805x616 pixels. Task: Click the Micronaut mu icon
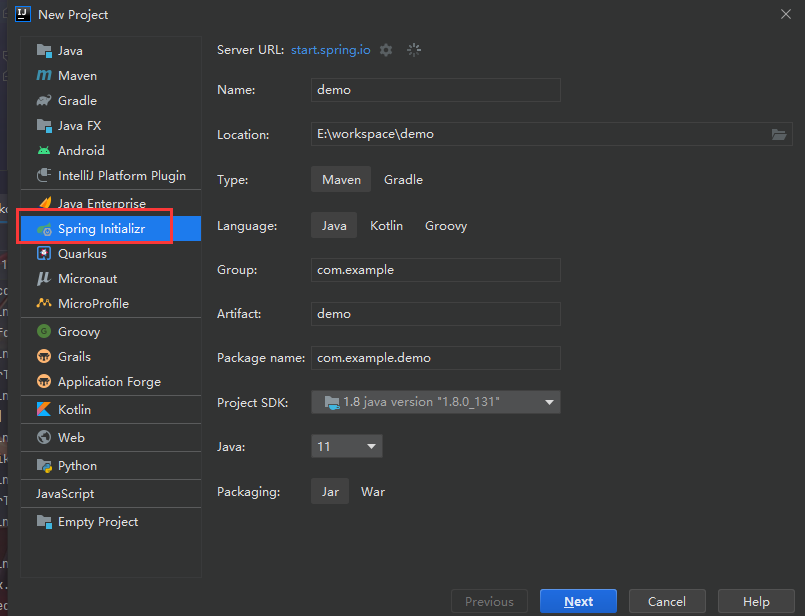tap(44, 279)
